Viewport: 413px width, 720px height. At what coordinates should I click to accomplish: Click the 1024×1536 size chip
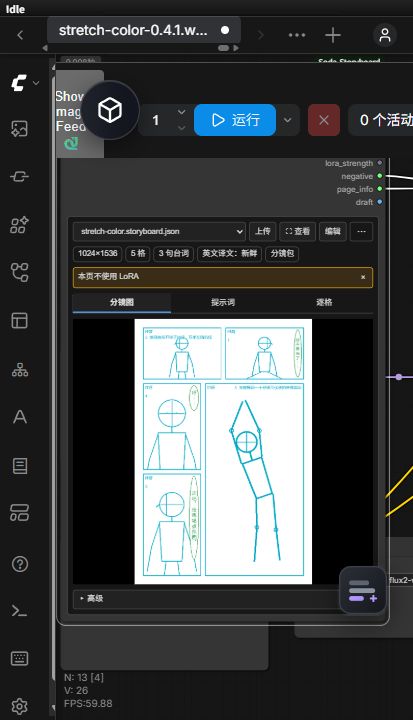pyautogui.click(x=97, y=253)
